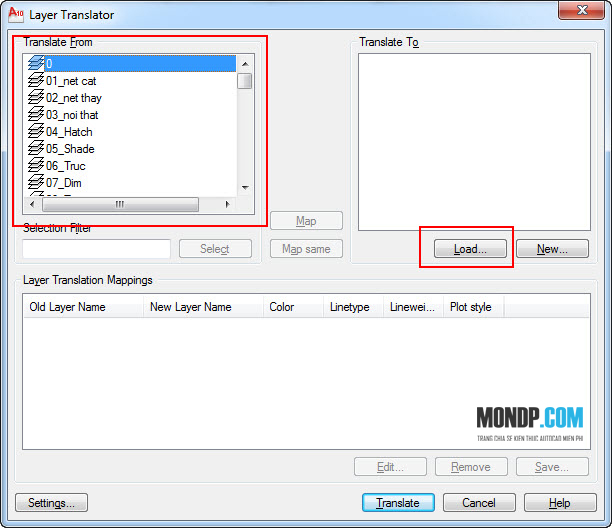The width and height of the screenshot is (612, 528).
Task: Select the 06_Truc layer
Action: point(65,166)
